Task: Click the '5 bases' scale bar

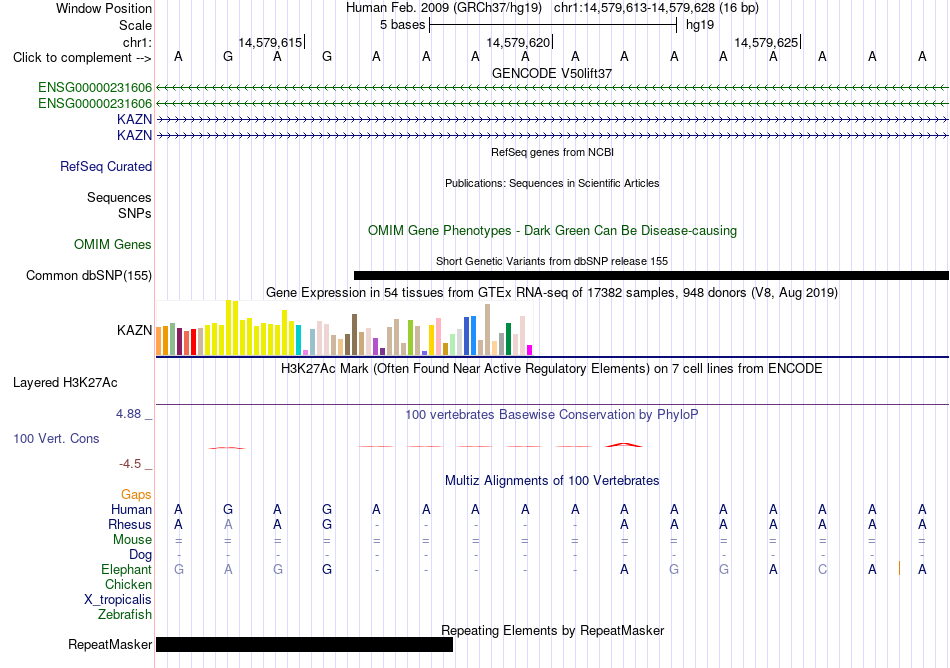Action: point(553,25)
